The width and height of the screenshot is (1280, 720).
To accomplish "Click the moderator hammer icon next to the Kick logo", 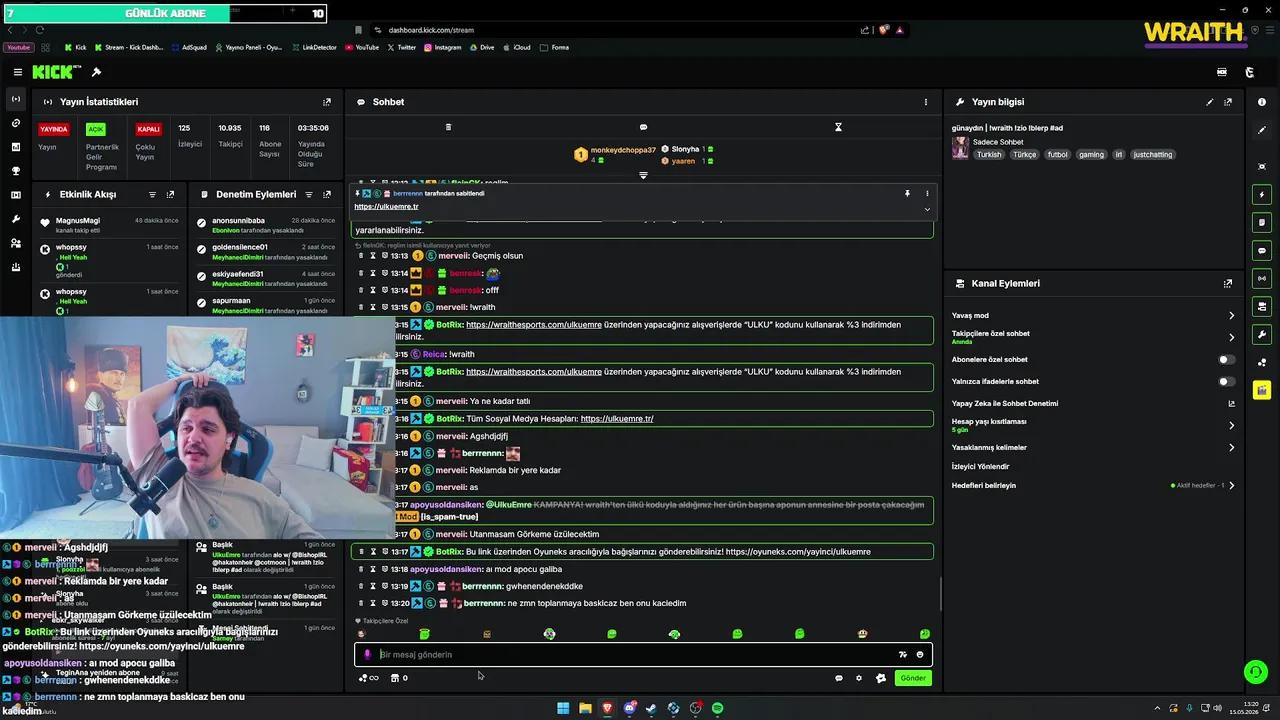I will click(96, 72).
